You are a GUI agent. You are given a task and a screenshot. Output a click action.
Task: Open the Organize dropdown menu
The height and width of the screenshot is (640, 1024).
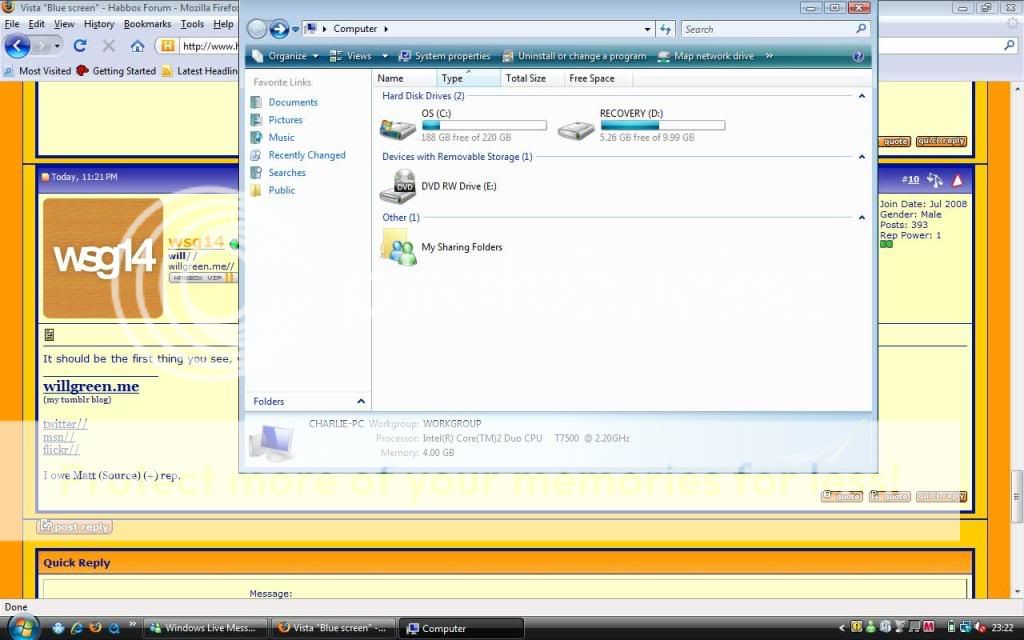286,57
